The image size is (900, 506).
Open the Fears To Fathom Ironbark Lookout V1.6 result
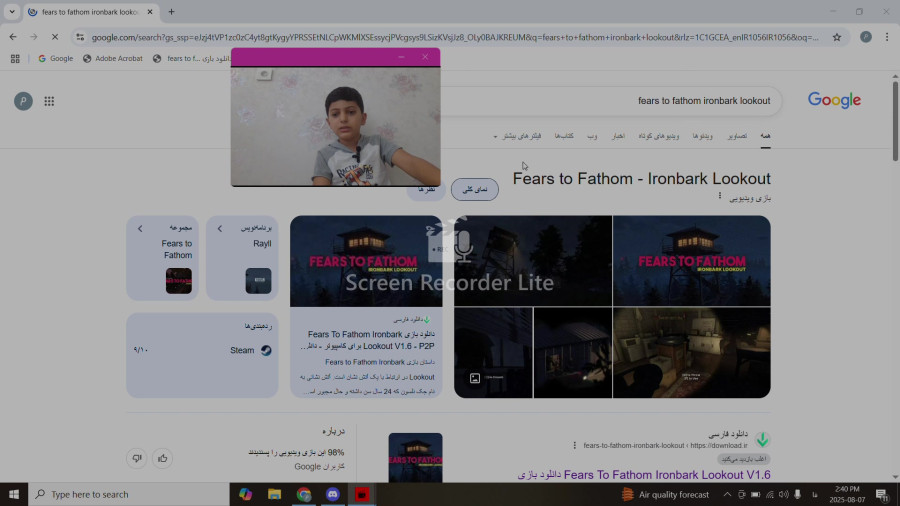point(644,475)
